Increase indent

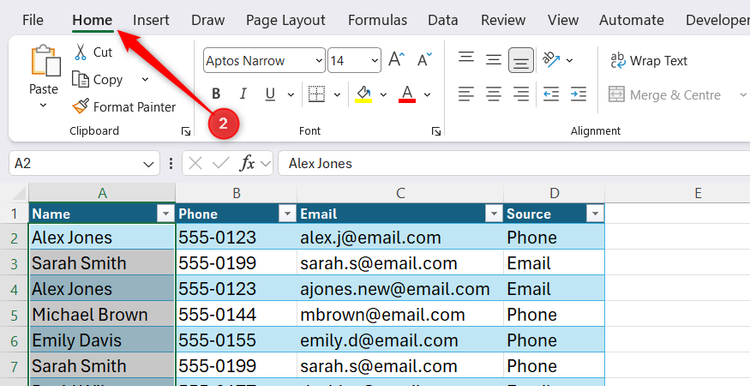pyautogui.click(x=578, y=94)
